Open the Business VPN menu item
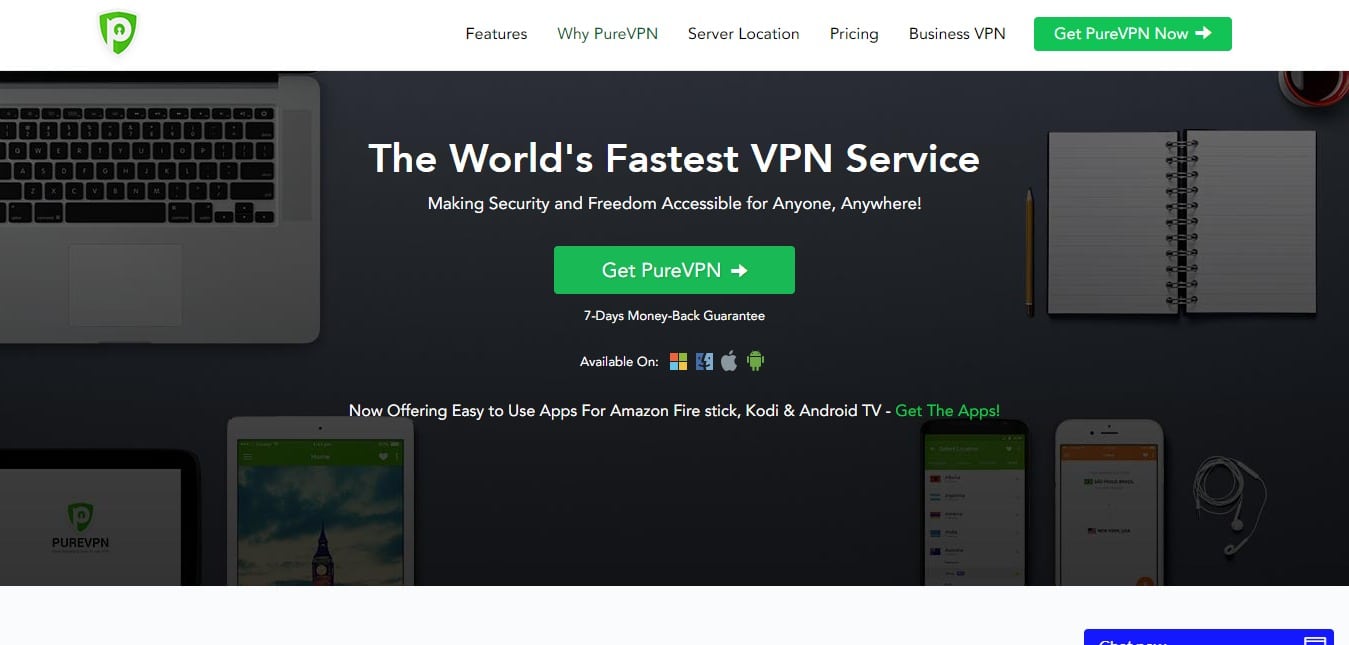This screenshot has height=645, width=1349. pyautogui.click(x=957, y=34)
